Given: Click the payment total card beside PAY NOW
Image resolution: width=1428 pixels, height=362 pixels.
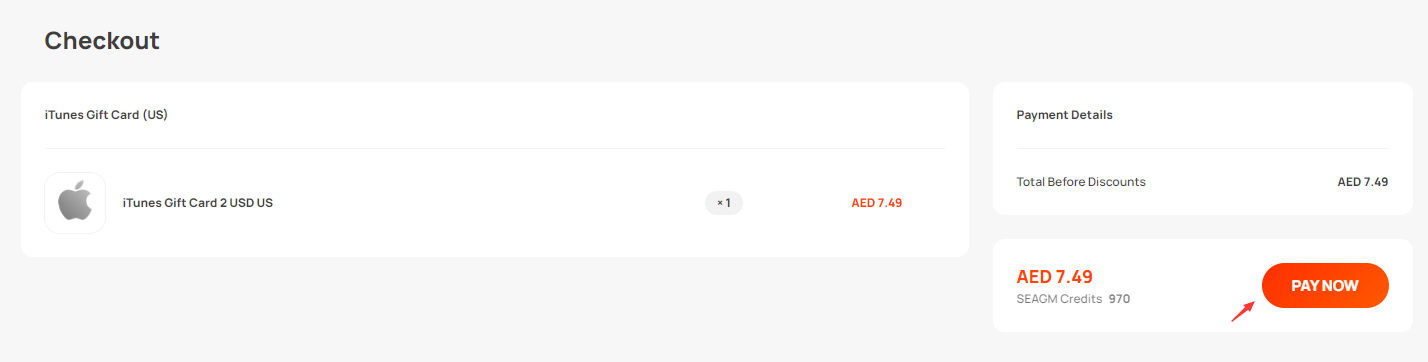Looking at the screenshot, I should (x=1203, y=286).
